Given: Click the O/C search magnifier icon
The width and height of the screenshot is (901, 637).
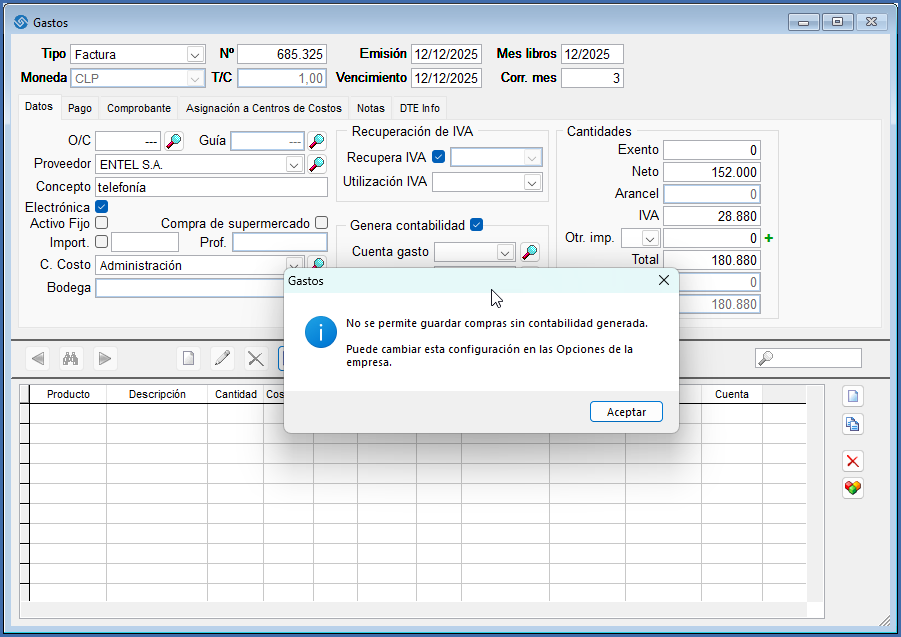Looking at the screenshot, I should [174, 141].
